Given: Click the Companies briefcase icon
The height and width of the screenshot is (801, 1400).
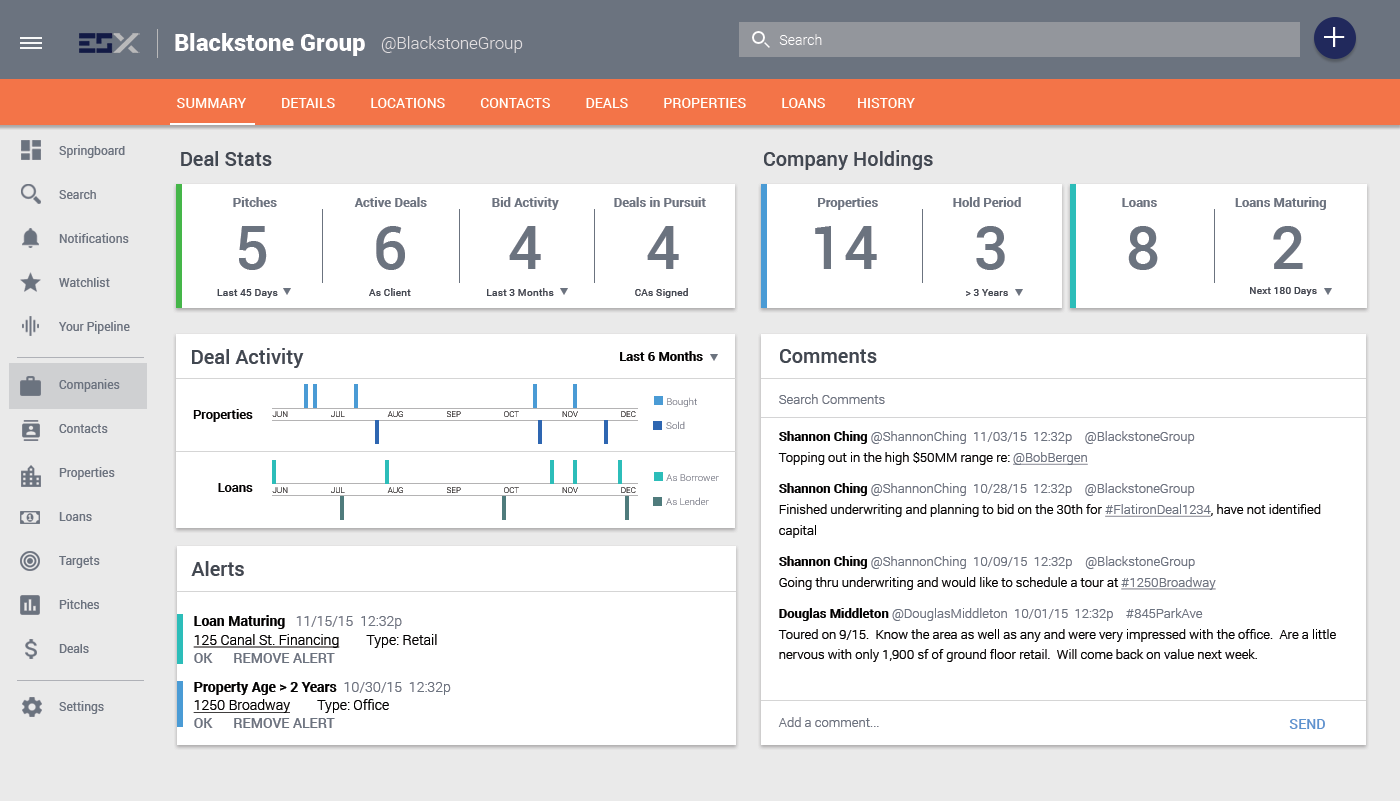Looking at the screenshot, I should [x=31, y=385].
